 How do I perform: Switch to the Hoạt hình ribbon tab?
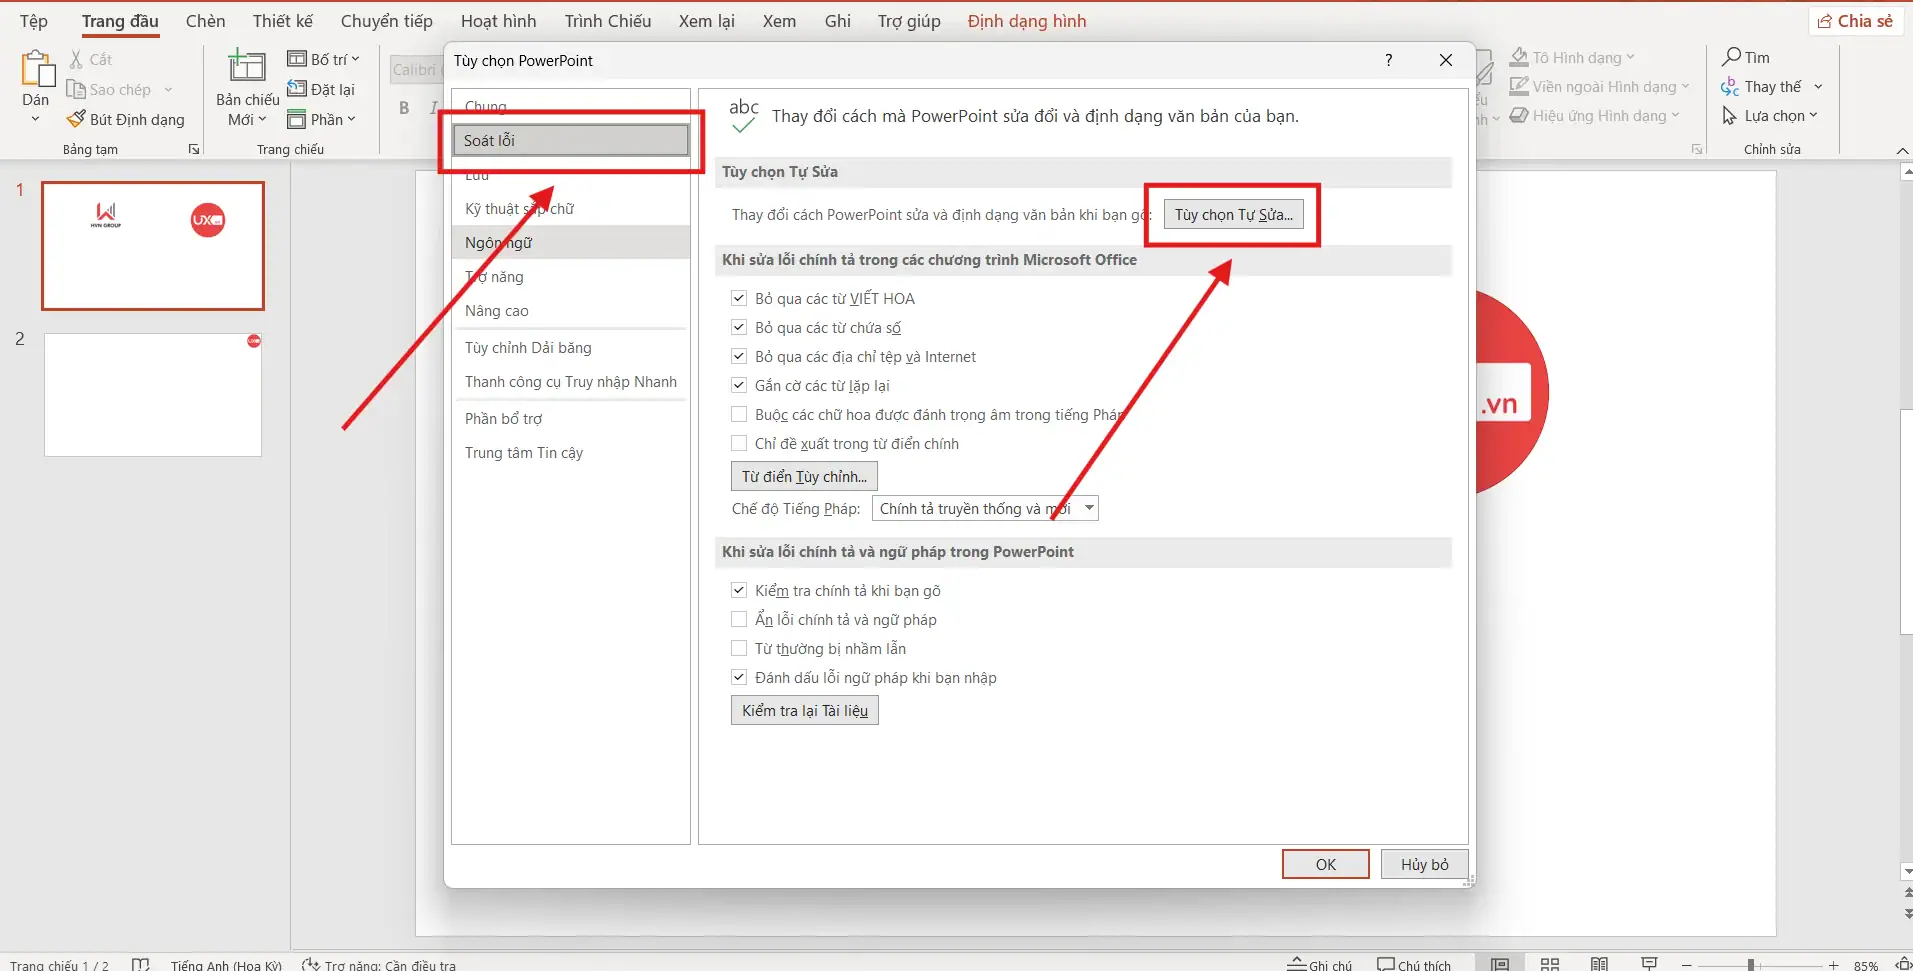click(499, 21)
